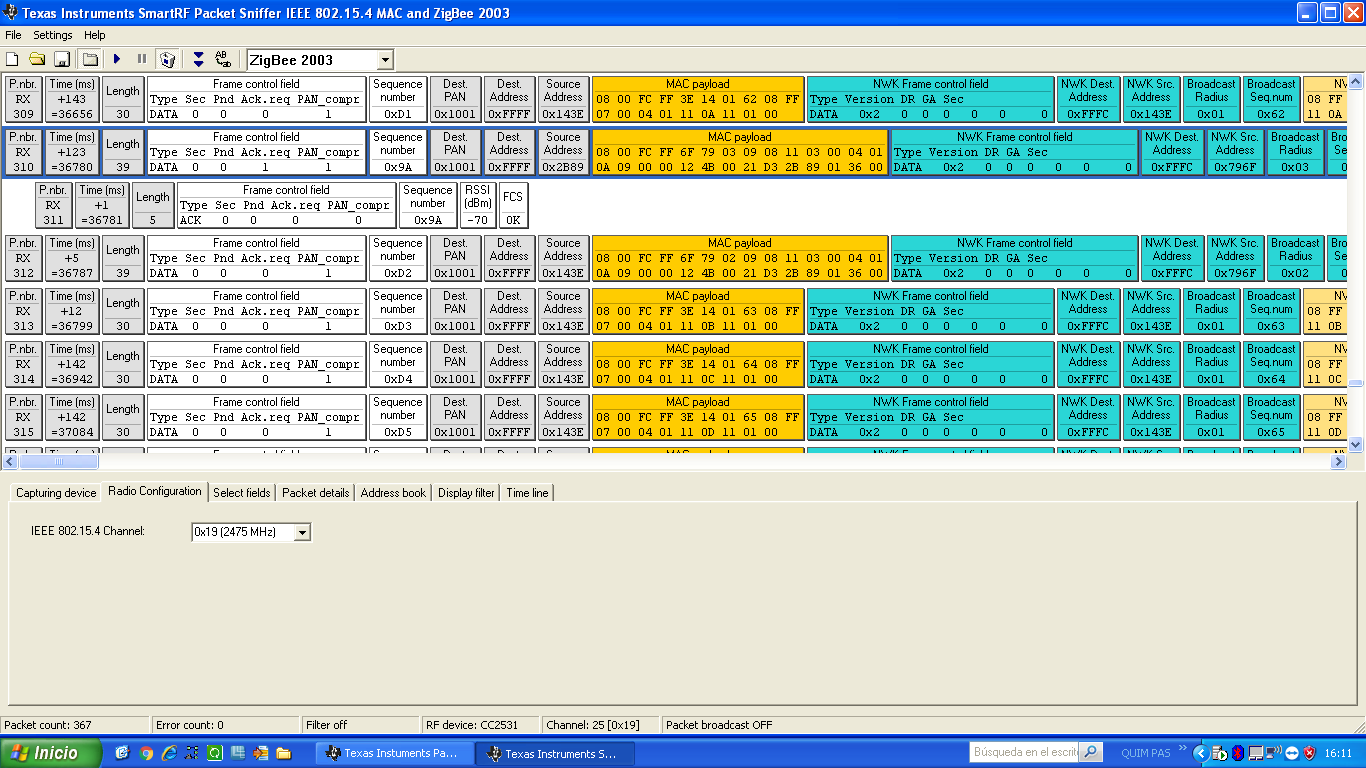Pause packet capture with pause icon

142,59
